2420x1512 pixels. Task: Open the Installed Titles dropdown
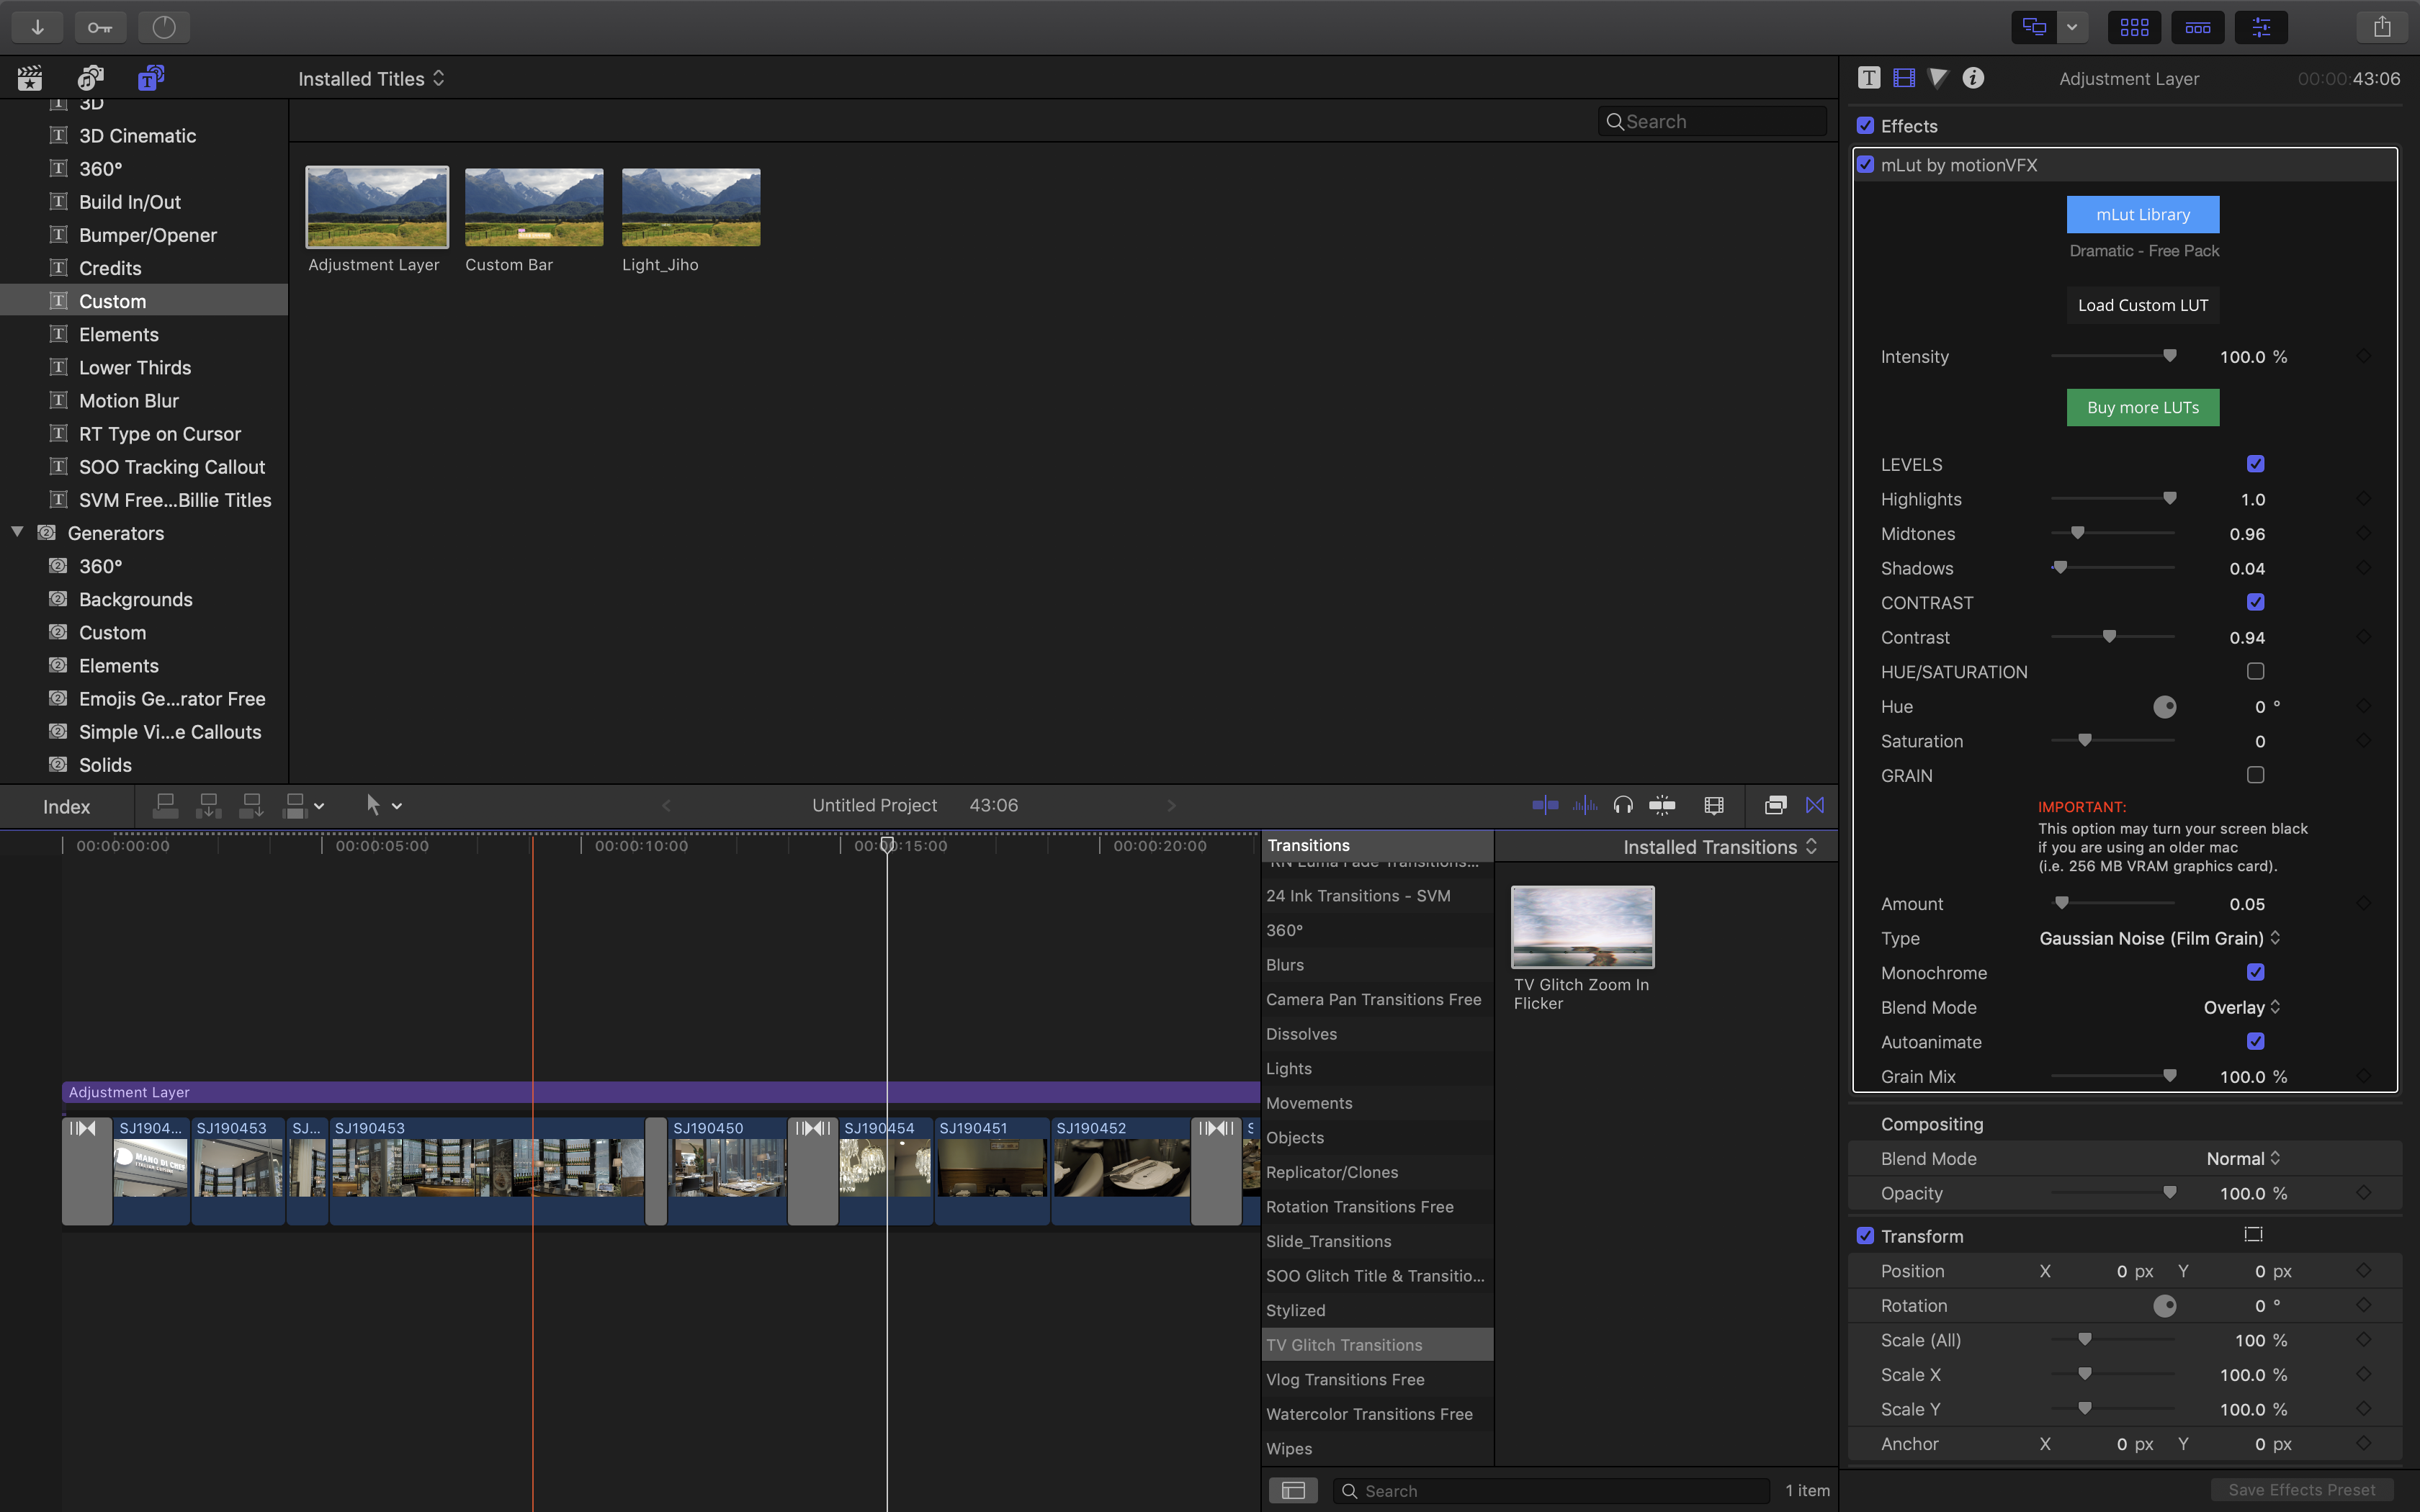coord(371,79)
